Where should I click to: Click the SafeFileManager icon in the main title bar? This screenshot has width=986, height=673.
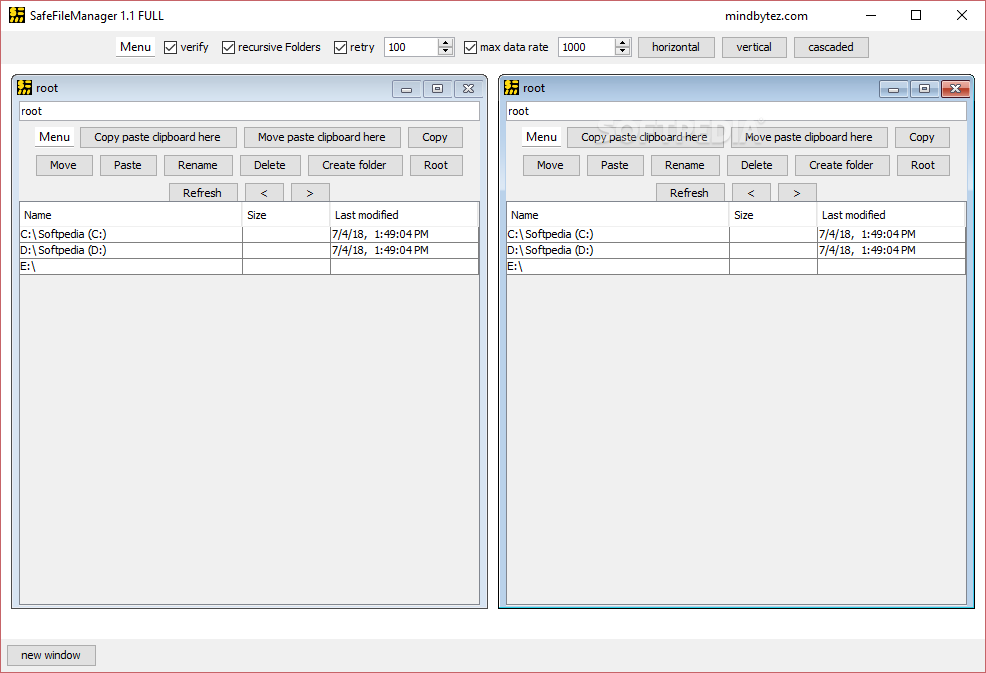tap(17, 15)
